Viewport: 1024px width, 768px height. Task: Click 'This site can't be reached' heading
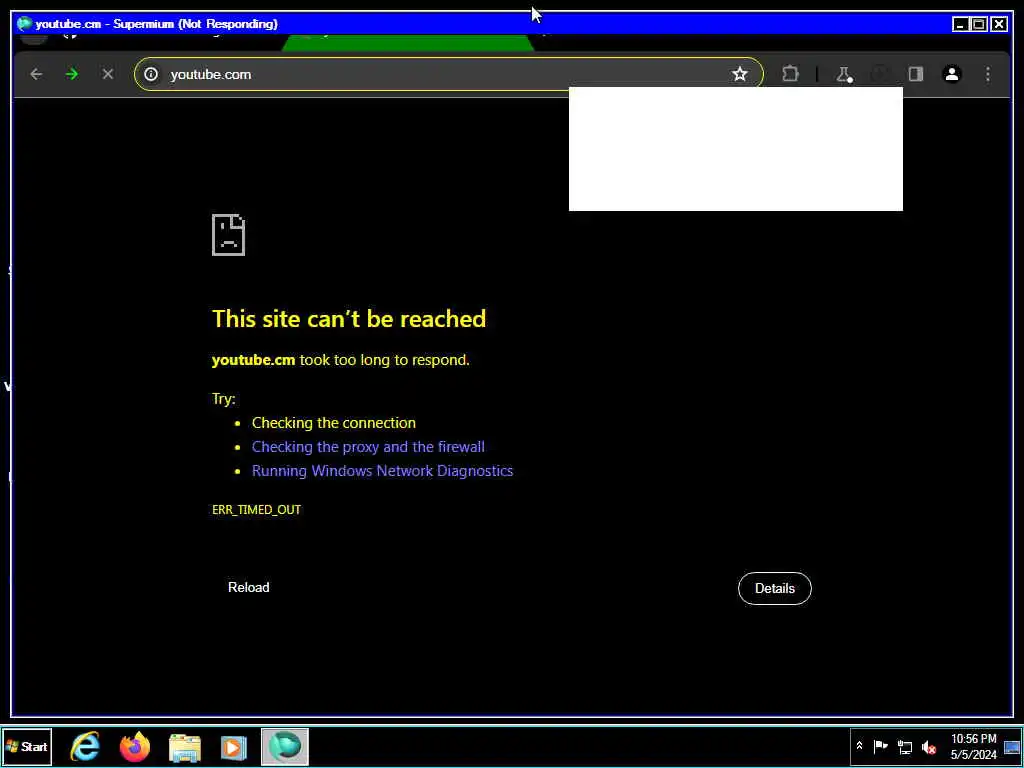[x=349, y=319]
